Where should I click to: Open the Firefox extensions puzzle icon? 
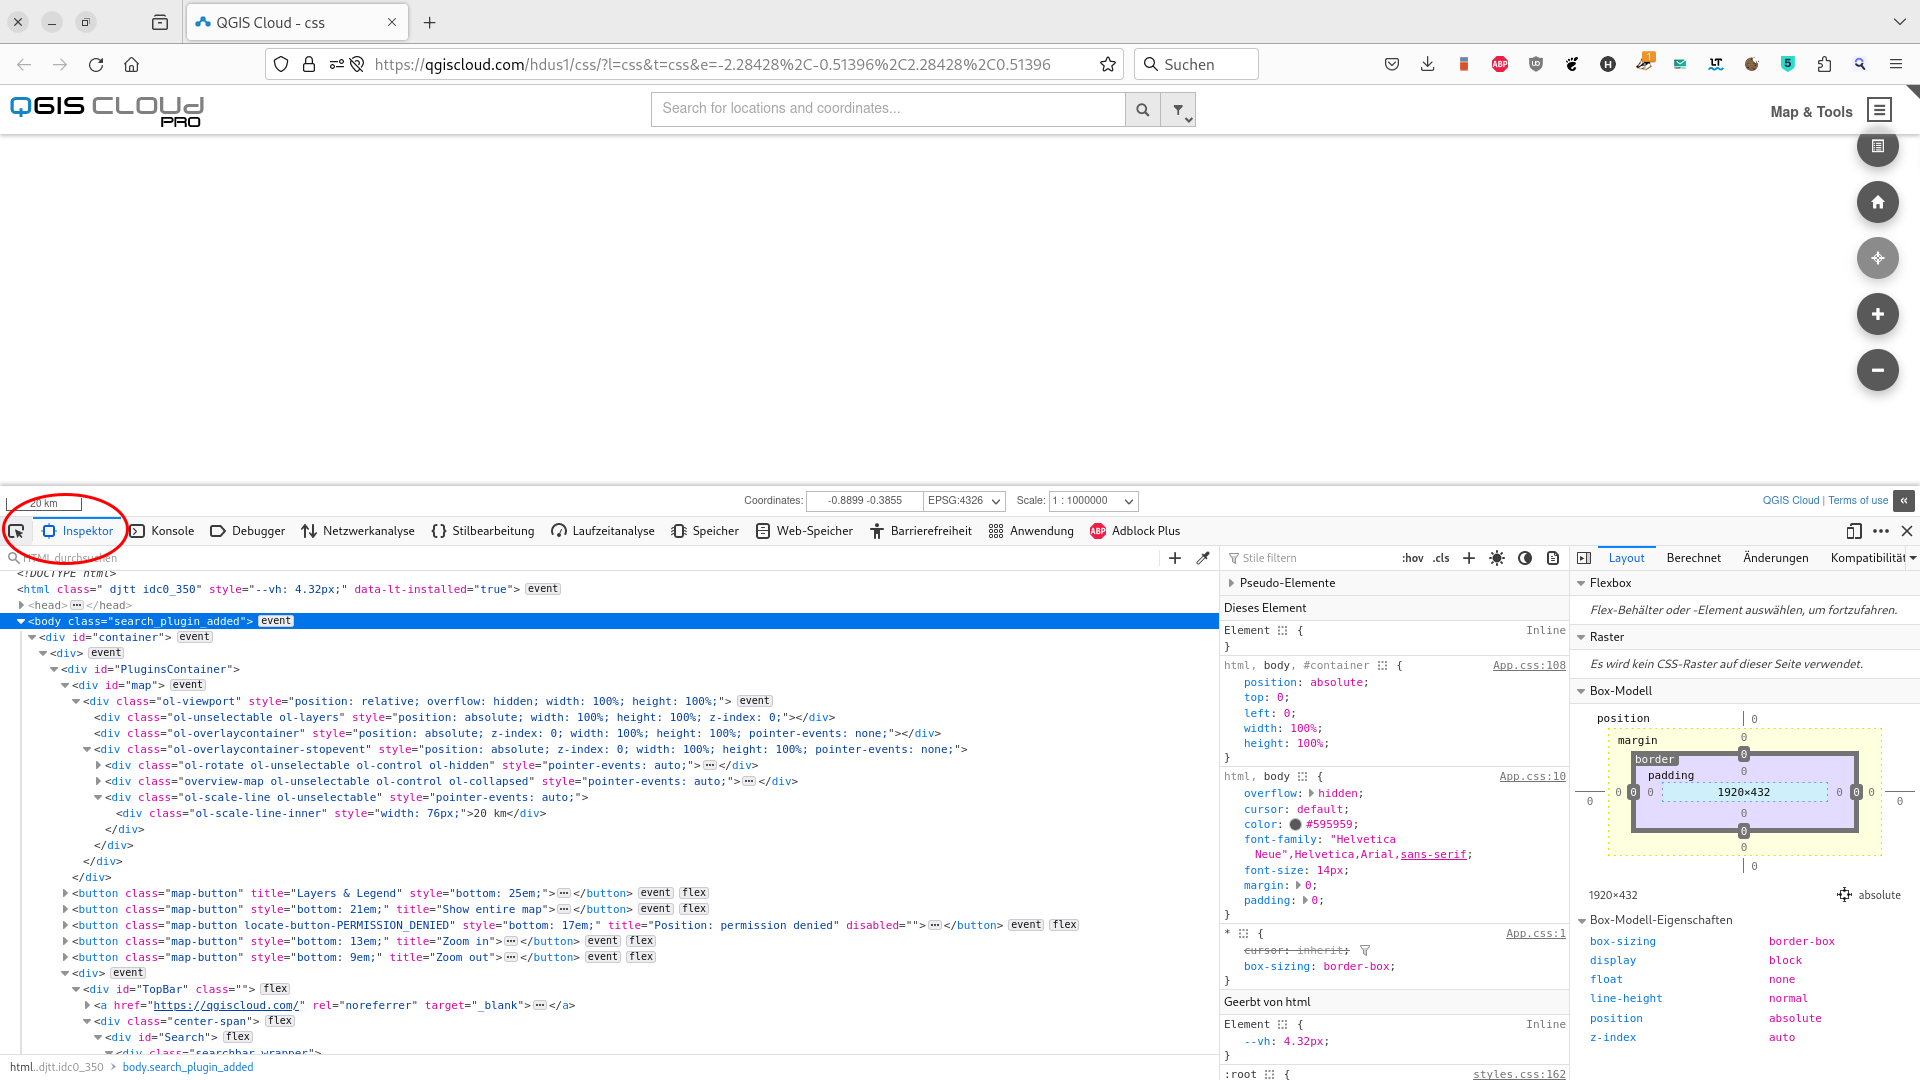click(1824, 64)
